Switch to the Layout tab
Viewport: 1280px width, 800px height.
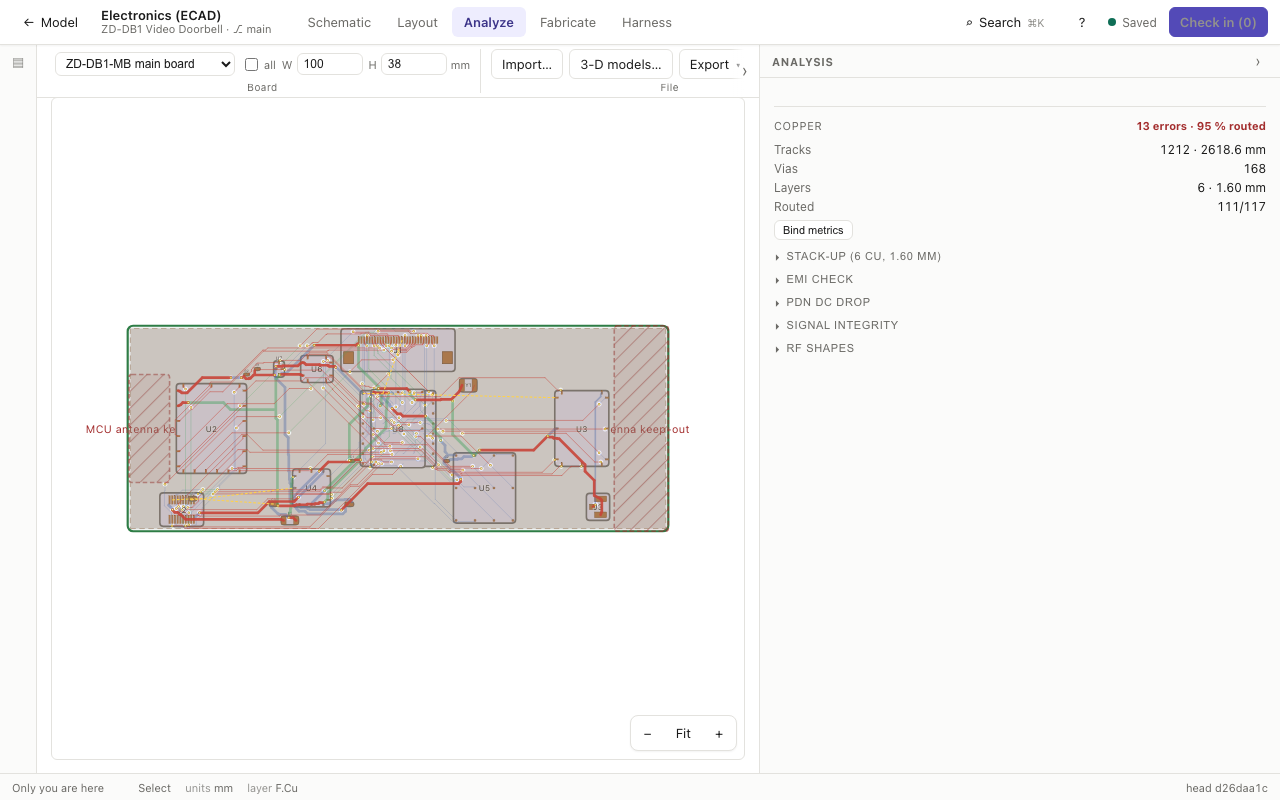[x=417, y=22]
